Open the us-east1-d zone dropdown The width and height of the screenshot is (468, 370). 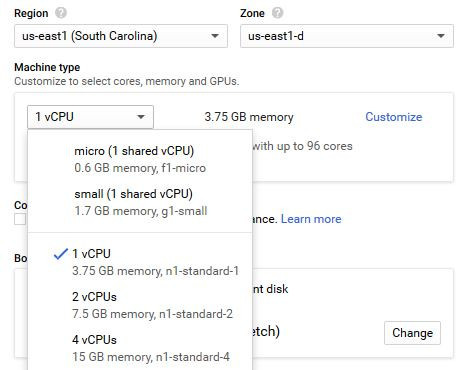(347, 36)
